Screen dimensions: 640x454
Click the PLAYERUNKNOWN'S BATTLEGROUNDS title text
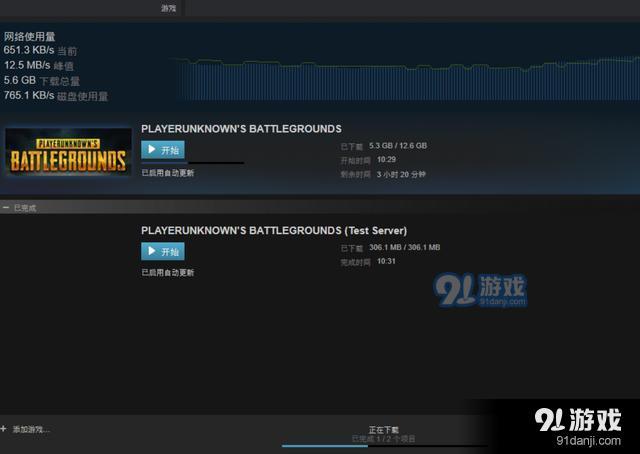coord(241,129)
